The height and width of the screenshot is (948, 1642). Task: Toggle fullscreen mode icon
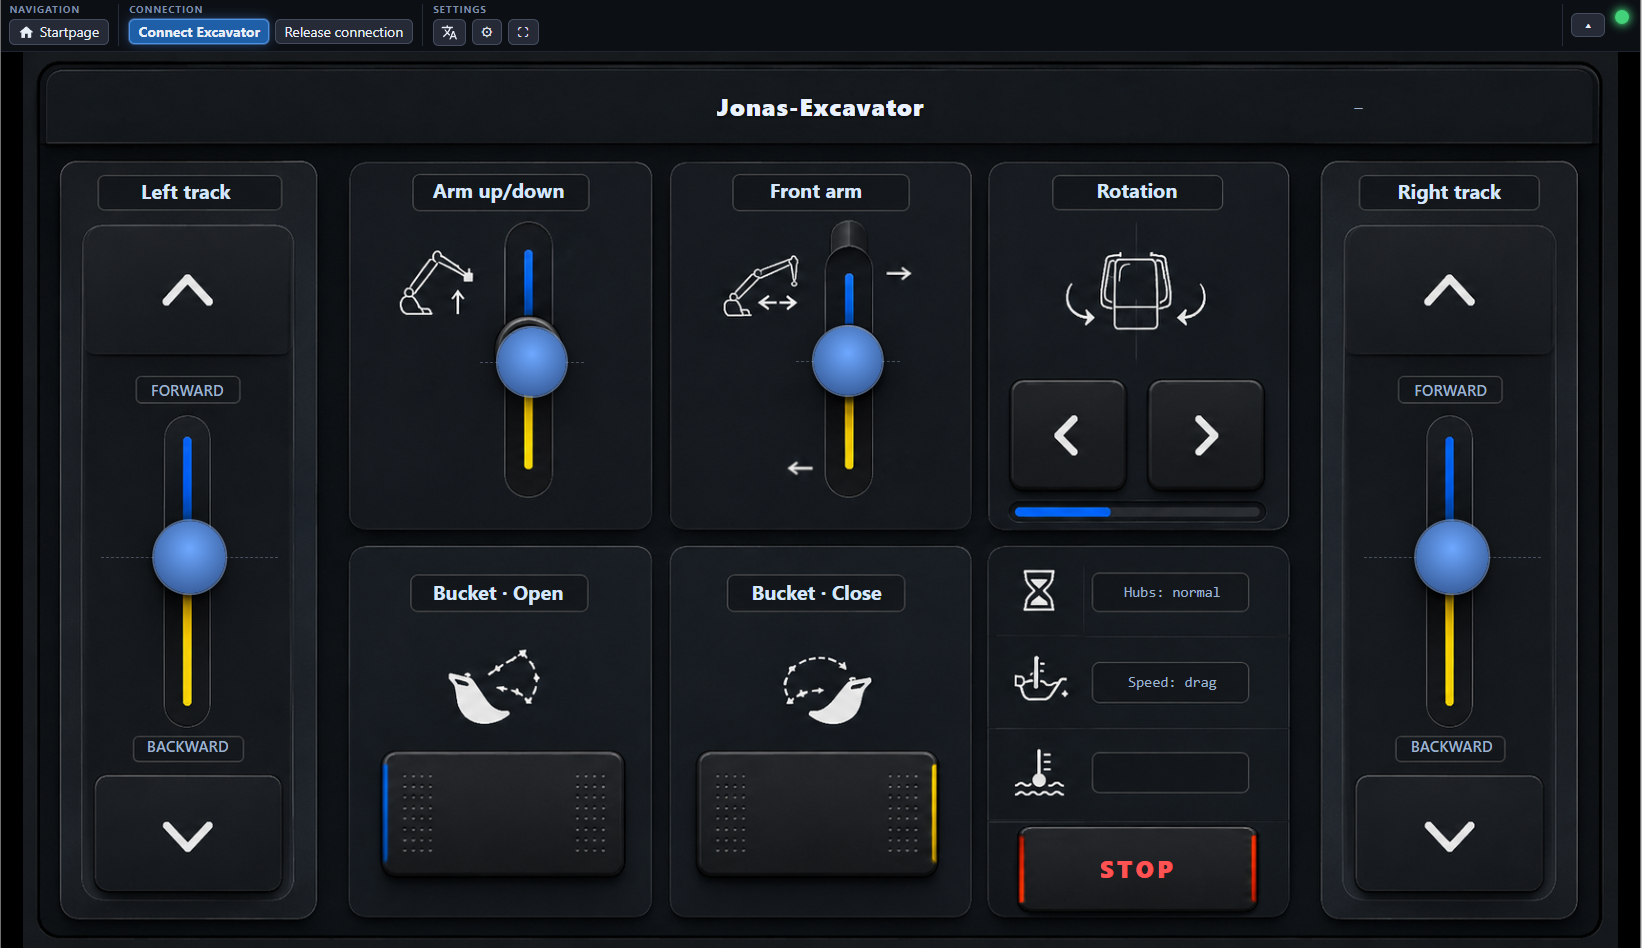pyautogui.click(x=523, y=32)
